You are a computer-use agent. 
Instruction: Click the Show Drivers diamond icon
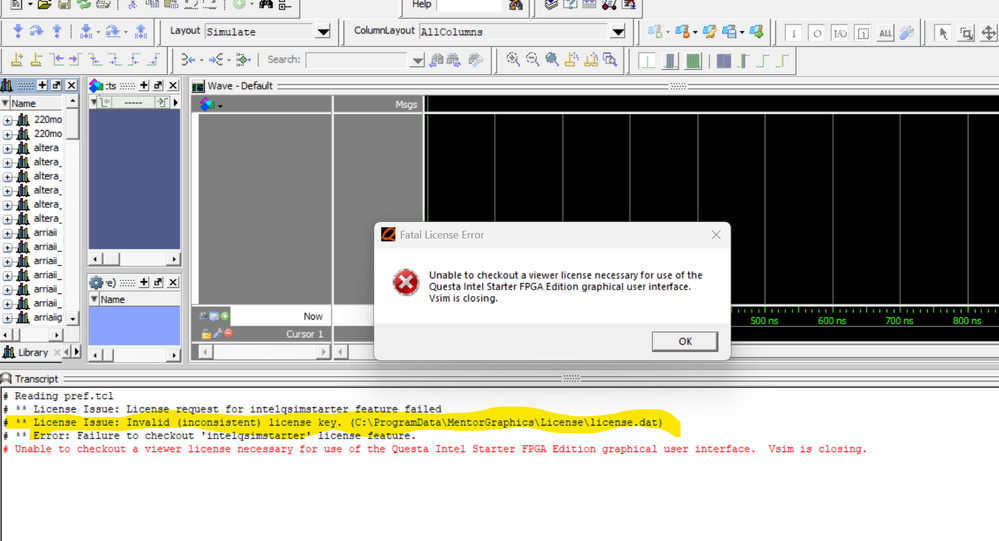click(243, 60)
